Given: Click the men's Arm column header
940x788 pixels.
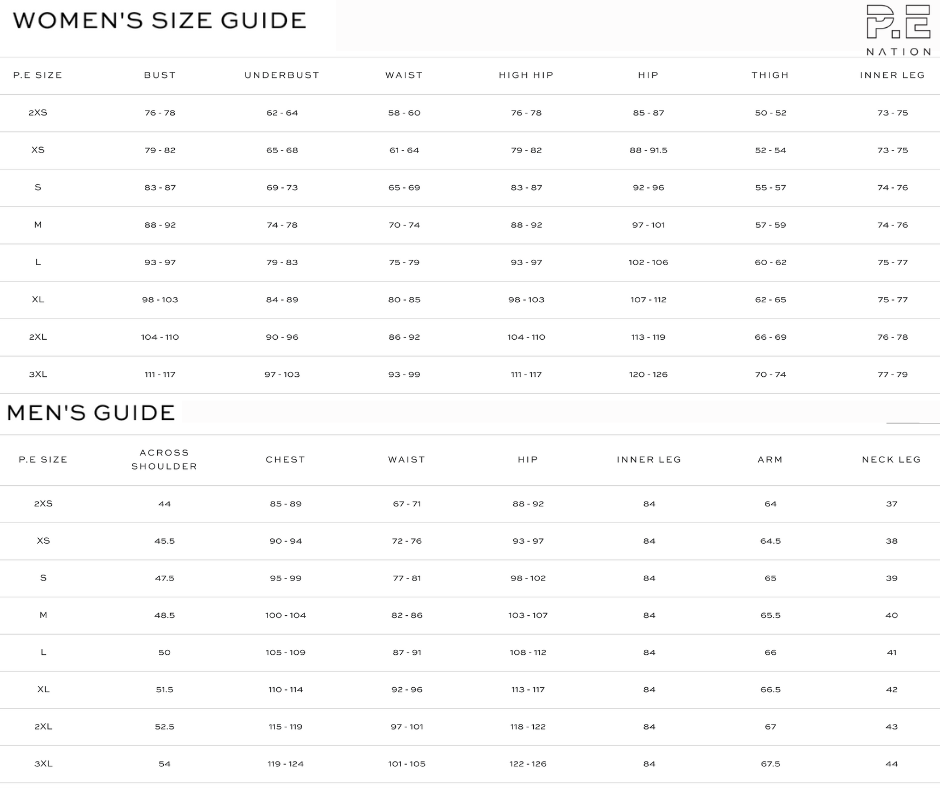Looking at the screenshot, I should [x=770, y=460].
